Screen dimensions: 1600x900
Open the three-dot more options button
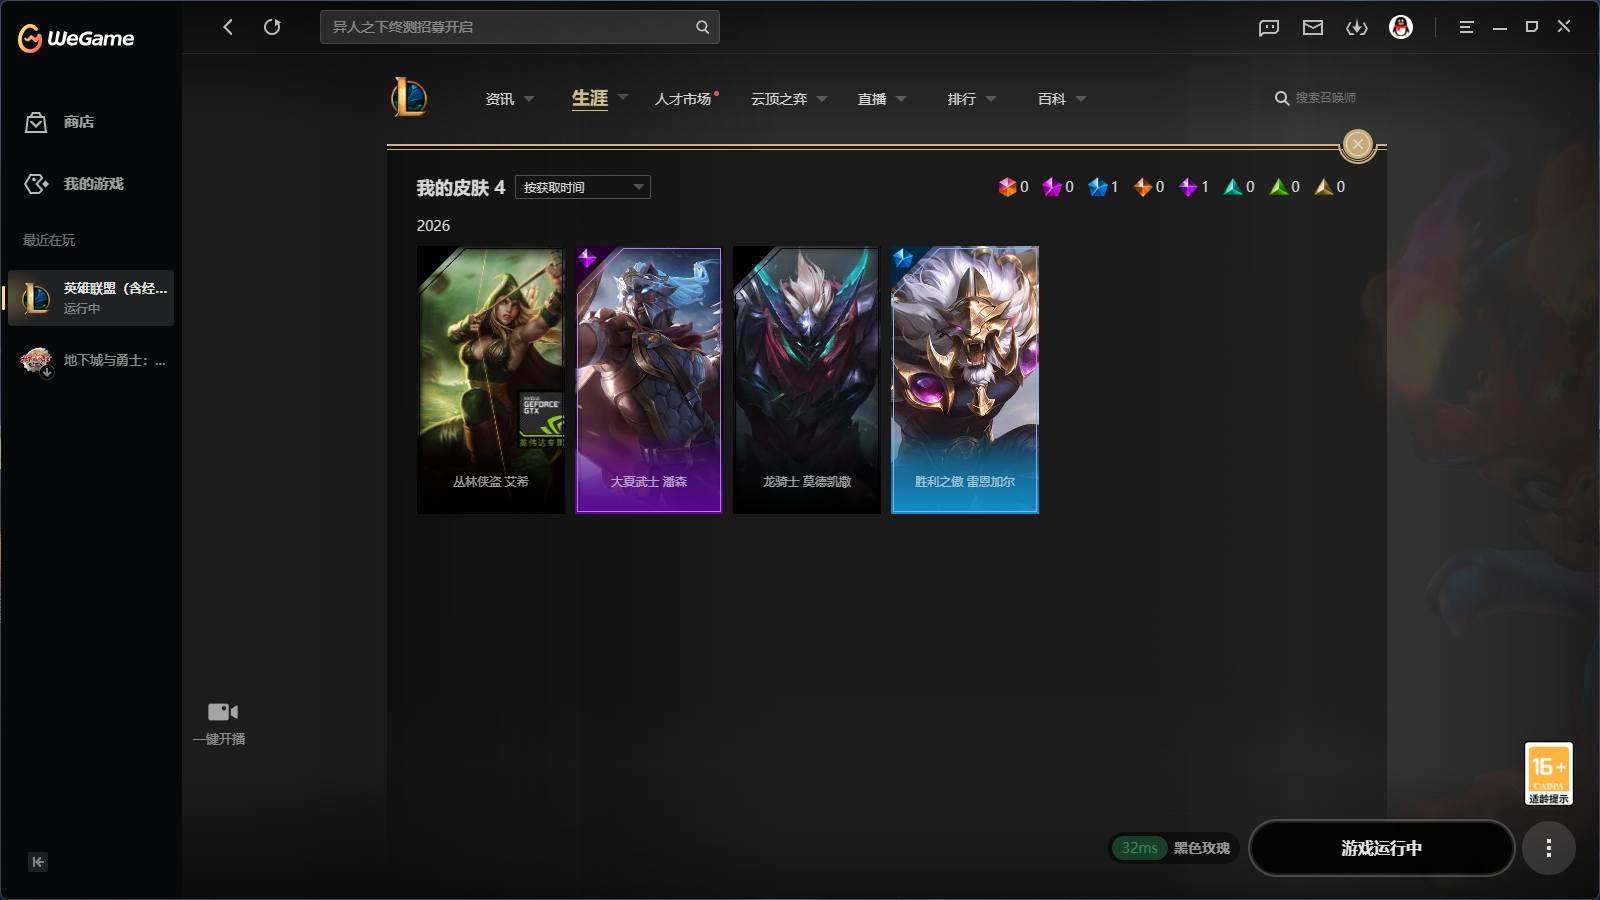pos(1548,848)
